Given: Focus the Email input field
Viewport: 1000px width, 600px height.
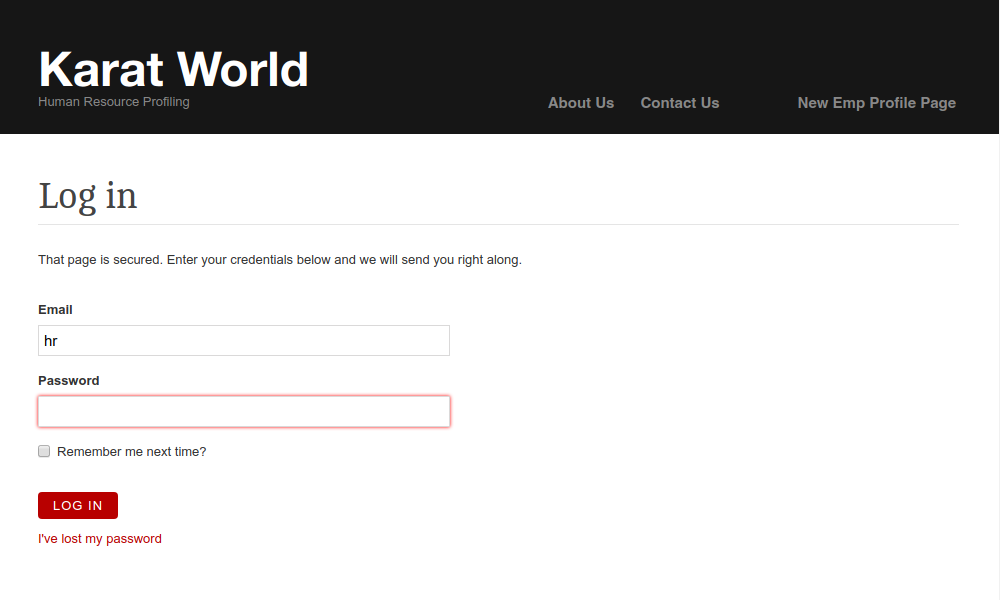Looking at the screenshot, I should pos(244,340).
